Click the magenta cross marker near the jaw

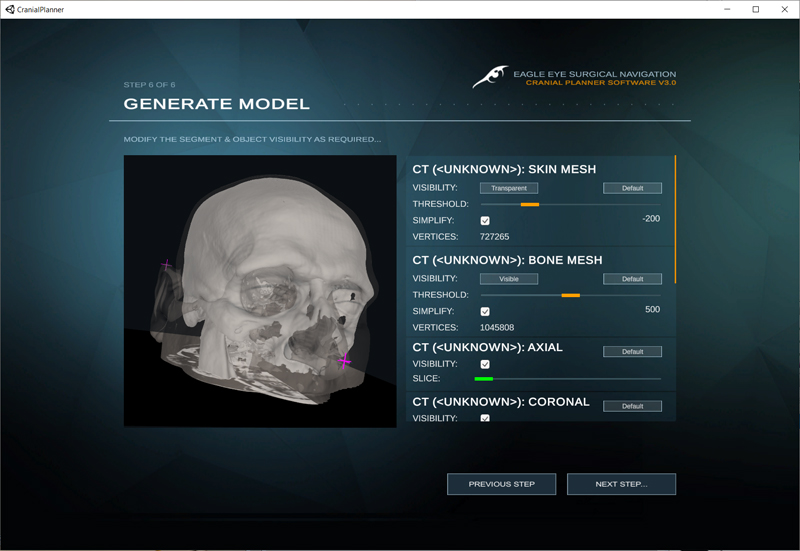[344, 362]
